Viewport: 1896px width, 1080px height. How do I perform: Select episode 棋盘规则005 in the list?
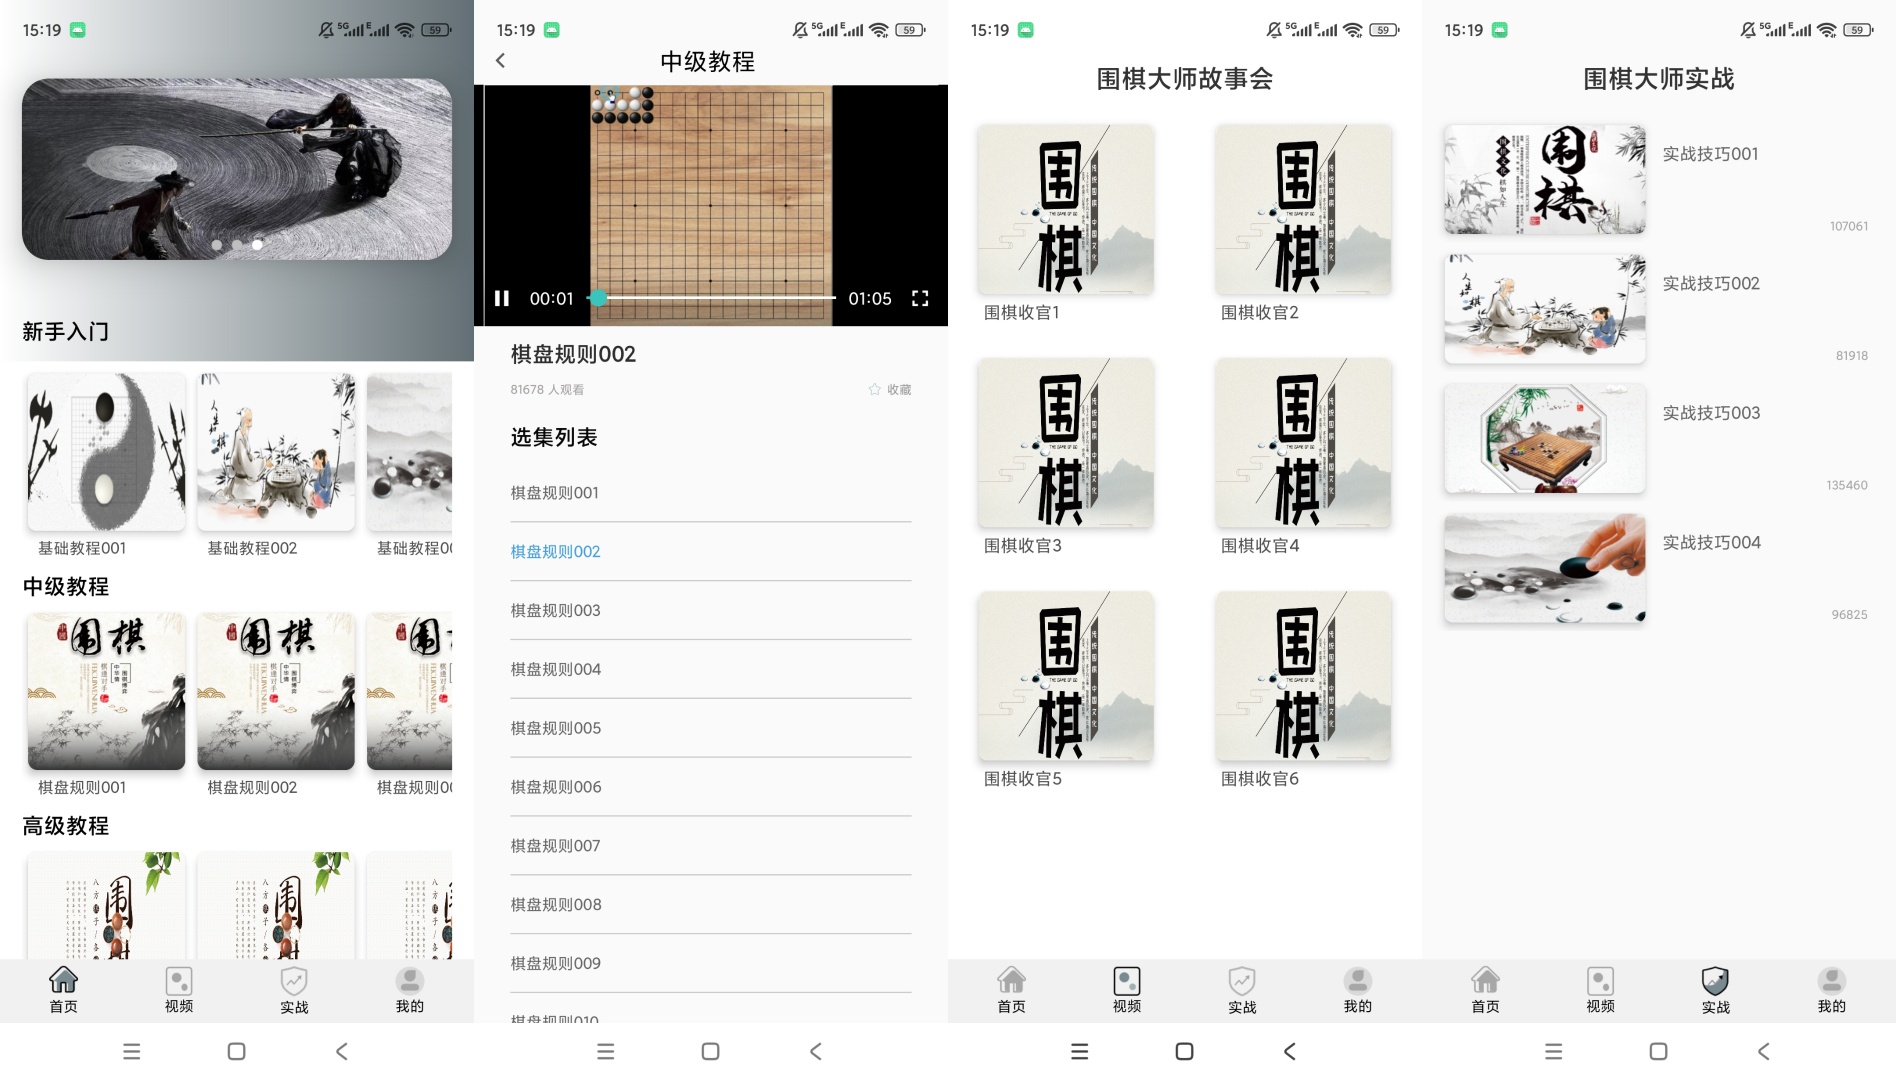[x=711, y=729]
